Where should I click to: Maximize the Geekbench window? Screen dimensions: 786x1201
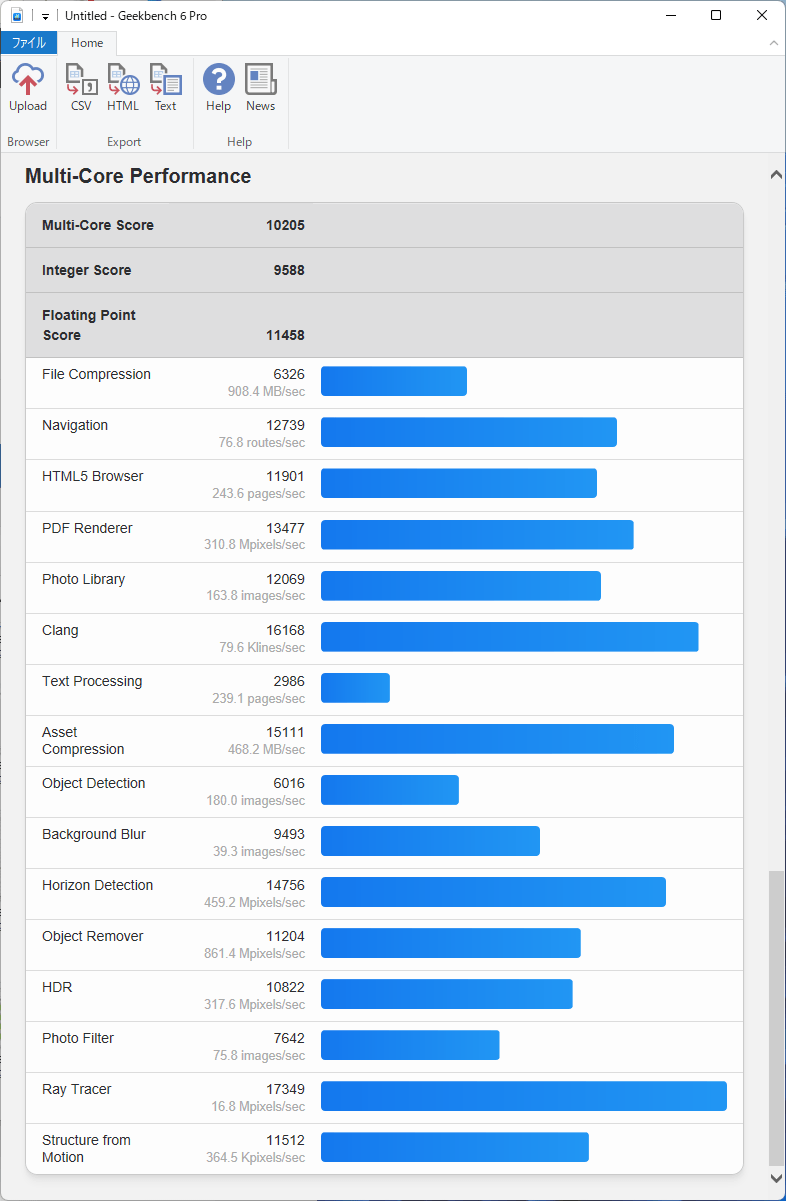pos(716,15)
